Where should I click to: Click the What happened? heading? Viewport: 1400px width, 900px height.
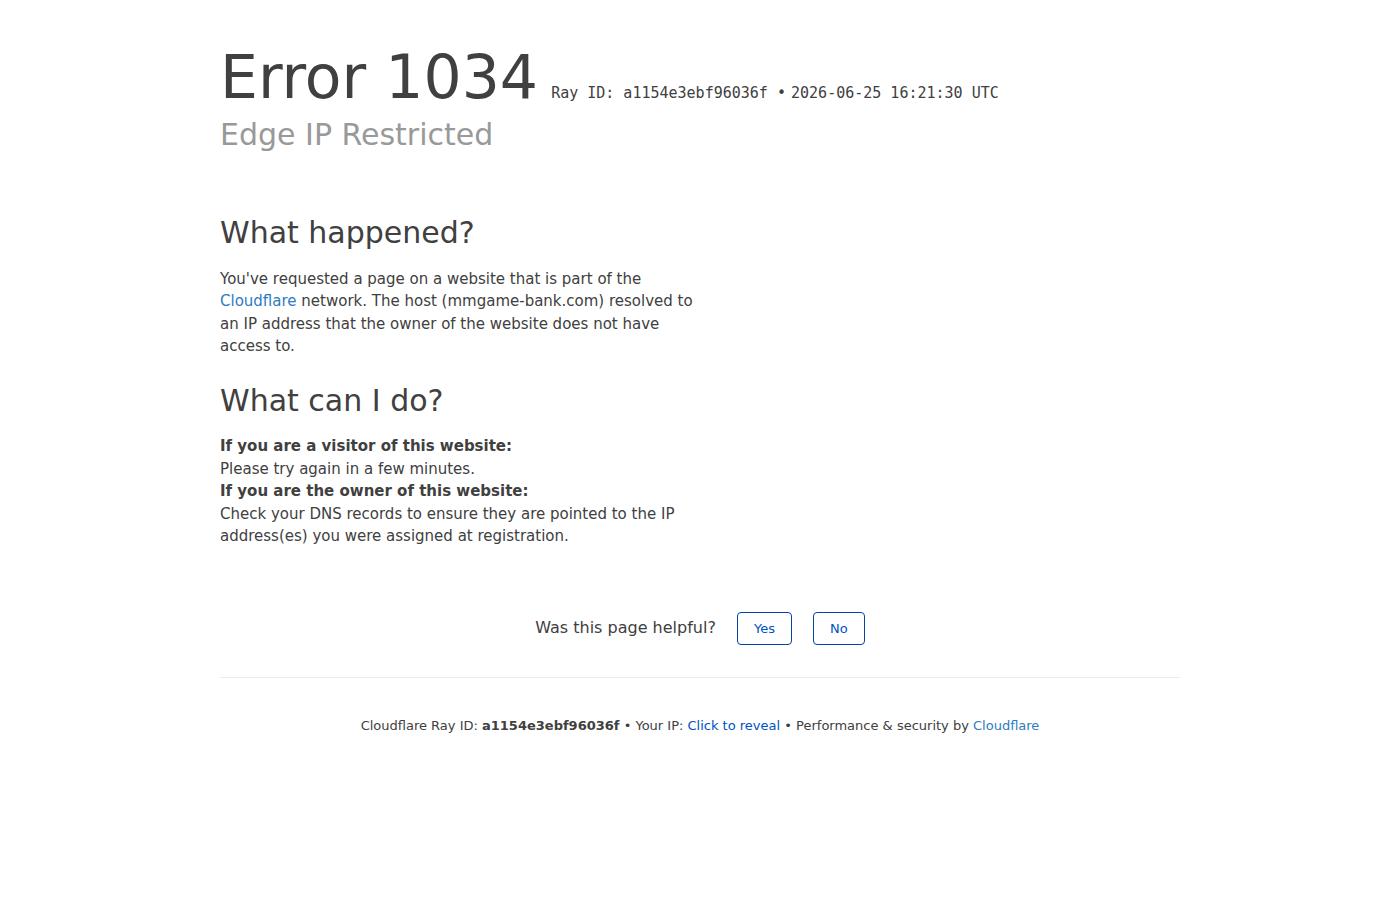[347, 233]
